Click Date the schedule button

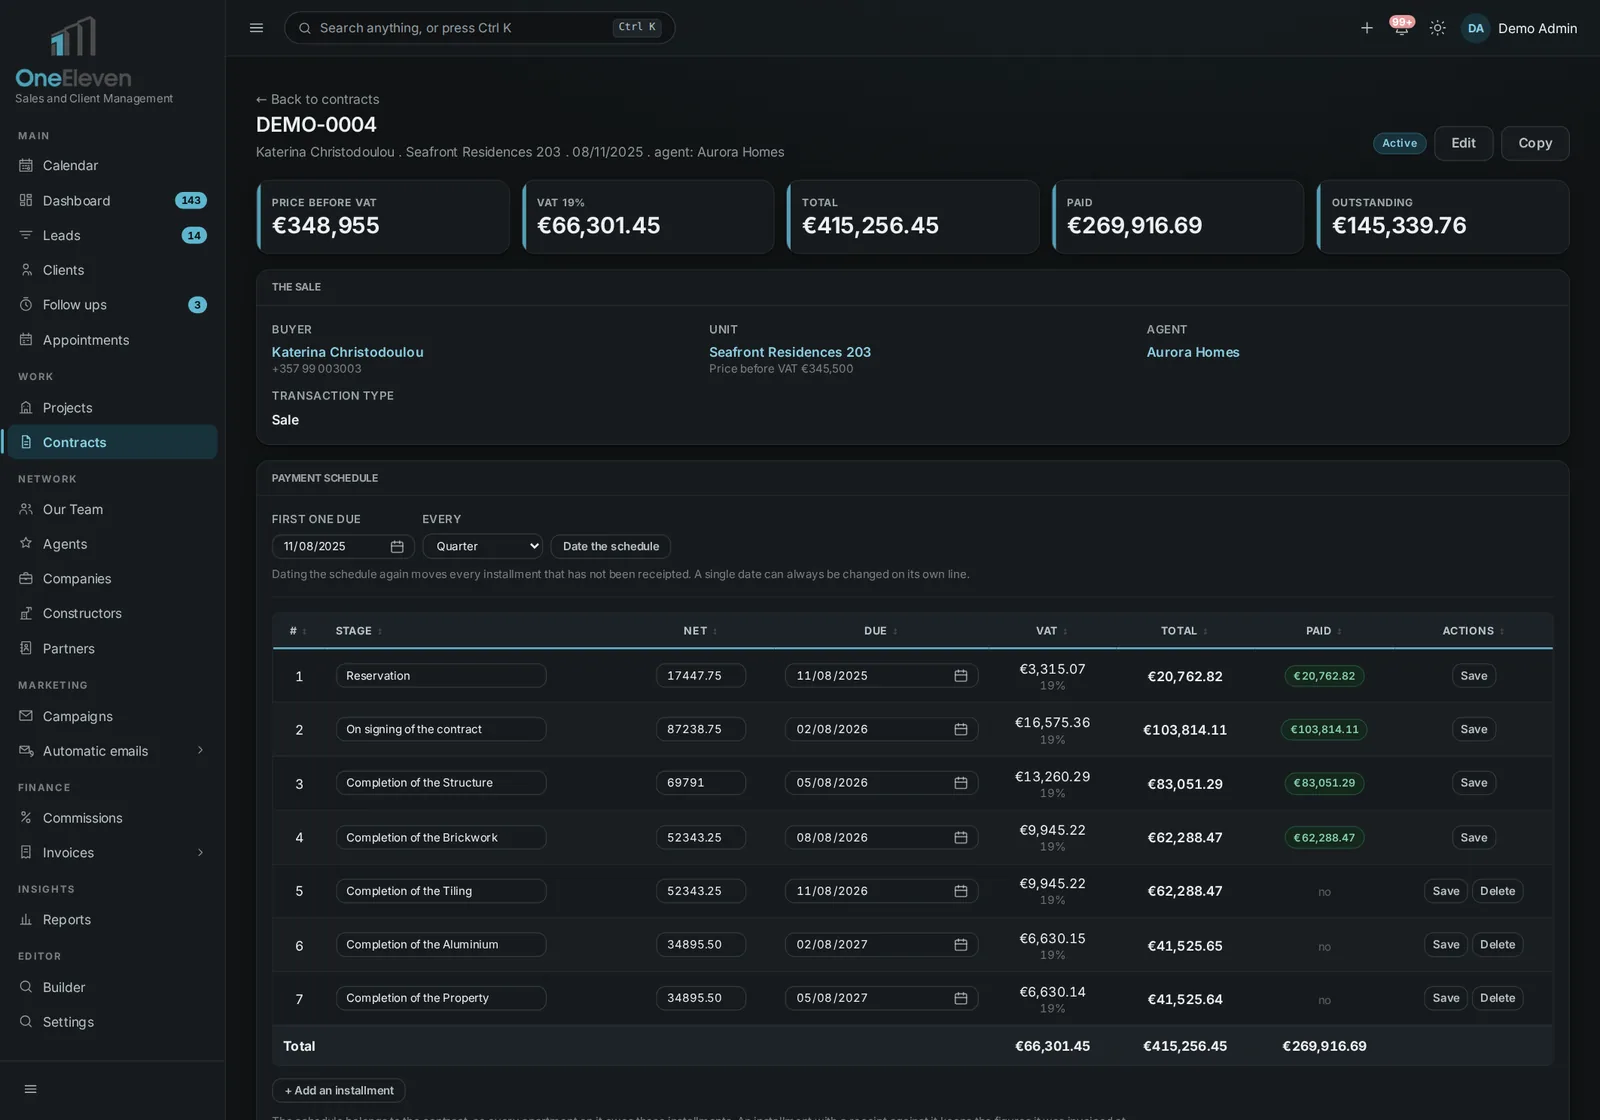[x=611, y=547]
